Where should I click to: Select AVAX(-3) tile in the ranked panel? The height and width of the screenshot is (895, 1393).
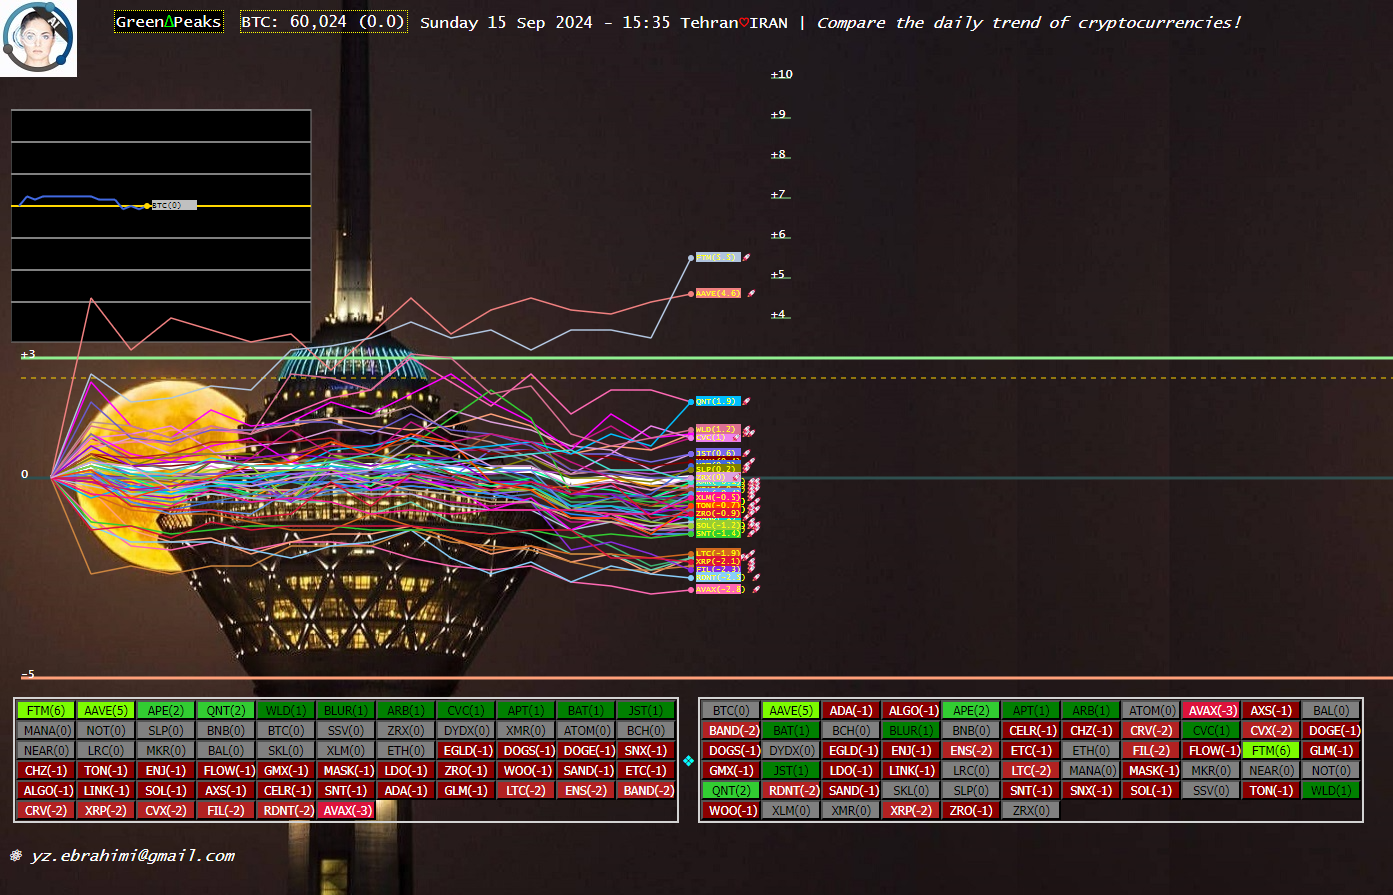click(346, 811)
